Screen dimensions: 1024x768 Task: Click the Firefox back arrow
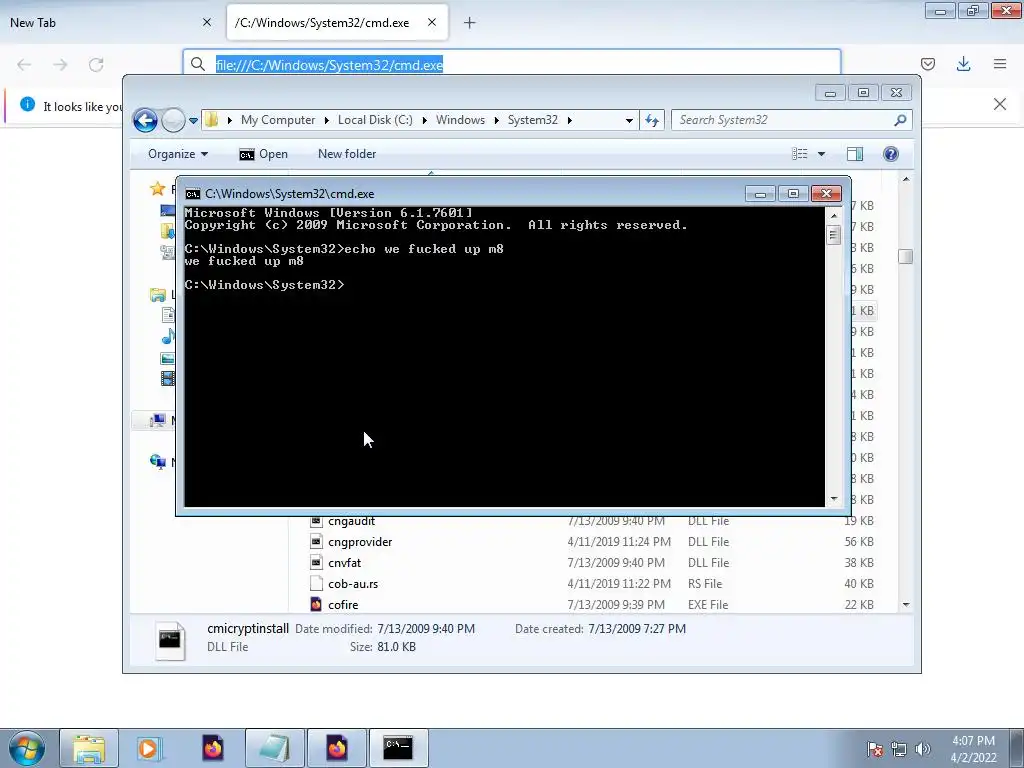tap(24, 64)
